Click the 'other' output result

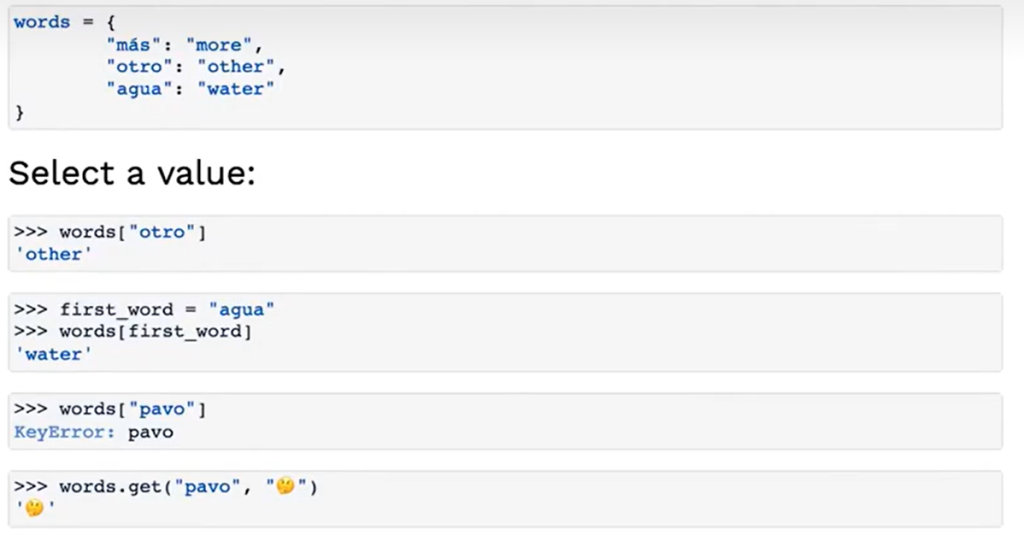pyautogui.click(x=53, y=254)
